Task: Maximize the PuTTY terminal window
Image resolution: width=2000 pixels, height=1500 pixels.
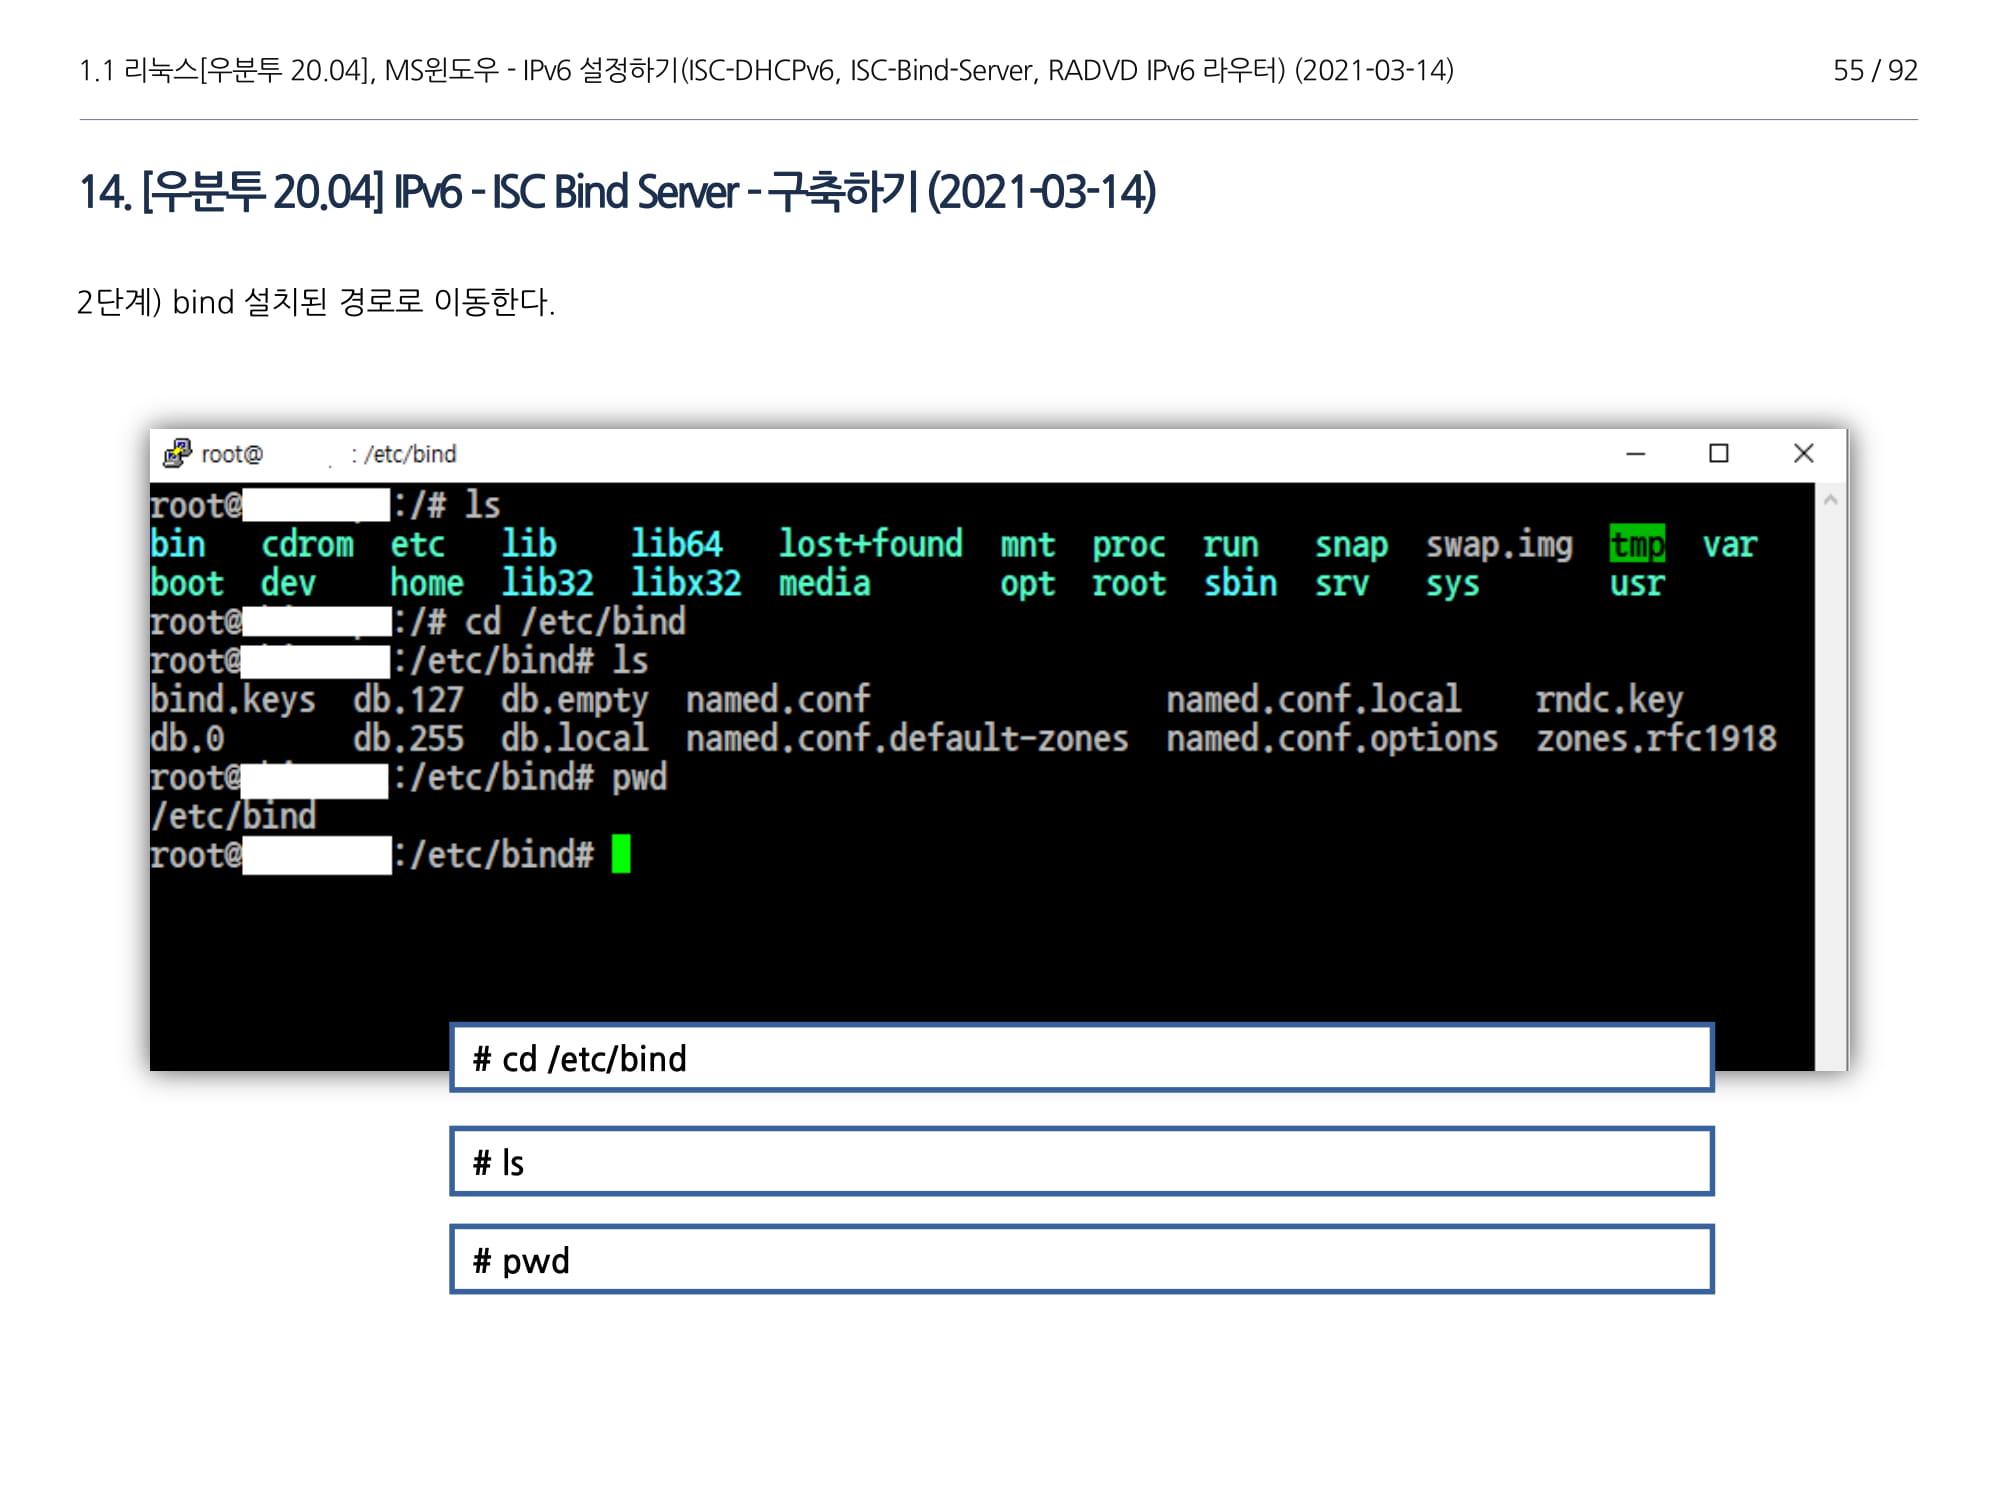Action: click(1719, 454)
